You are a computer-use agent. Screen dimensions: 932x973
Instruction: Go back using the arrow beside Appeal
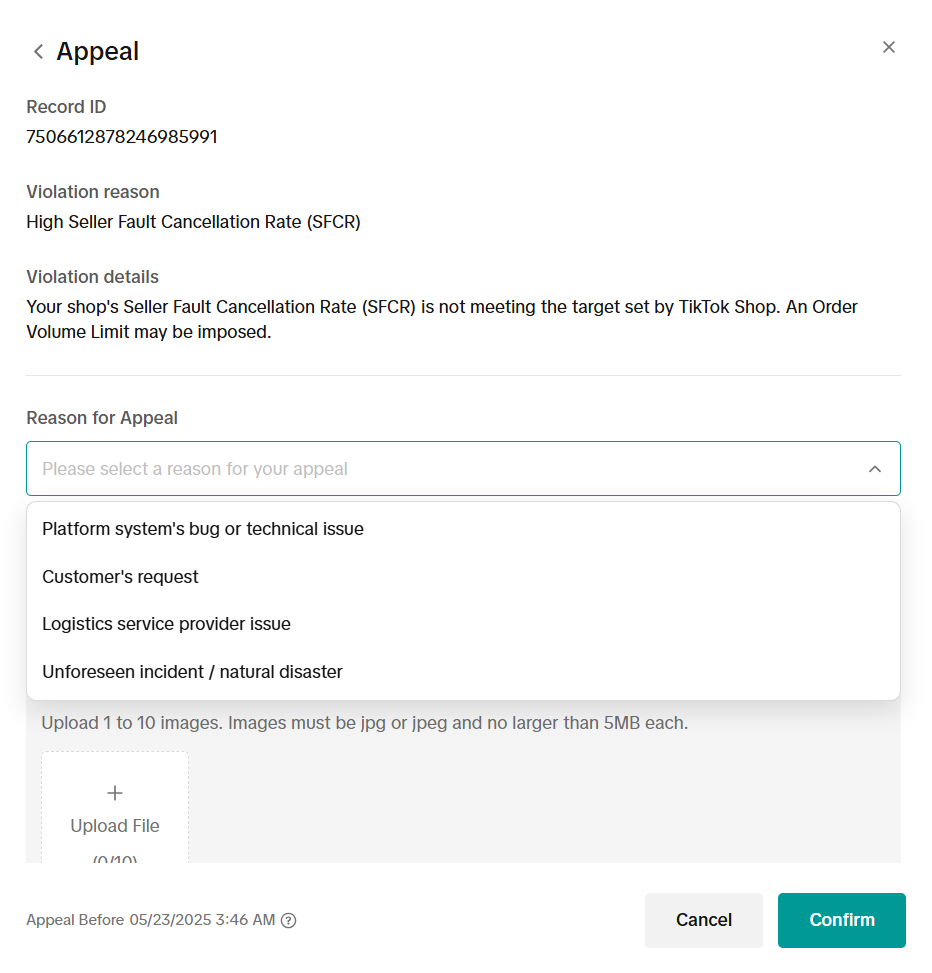[38, 52]
